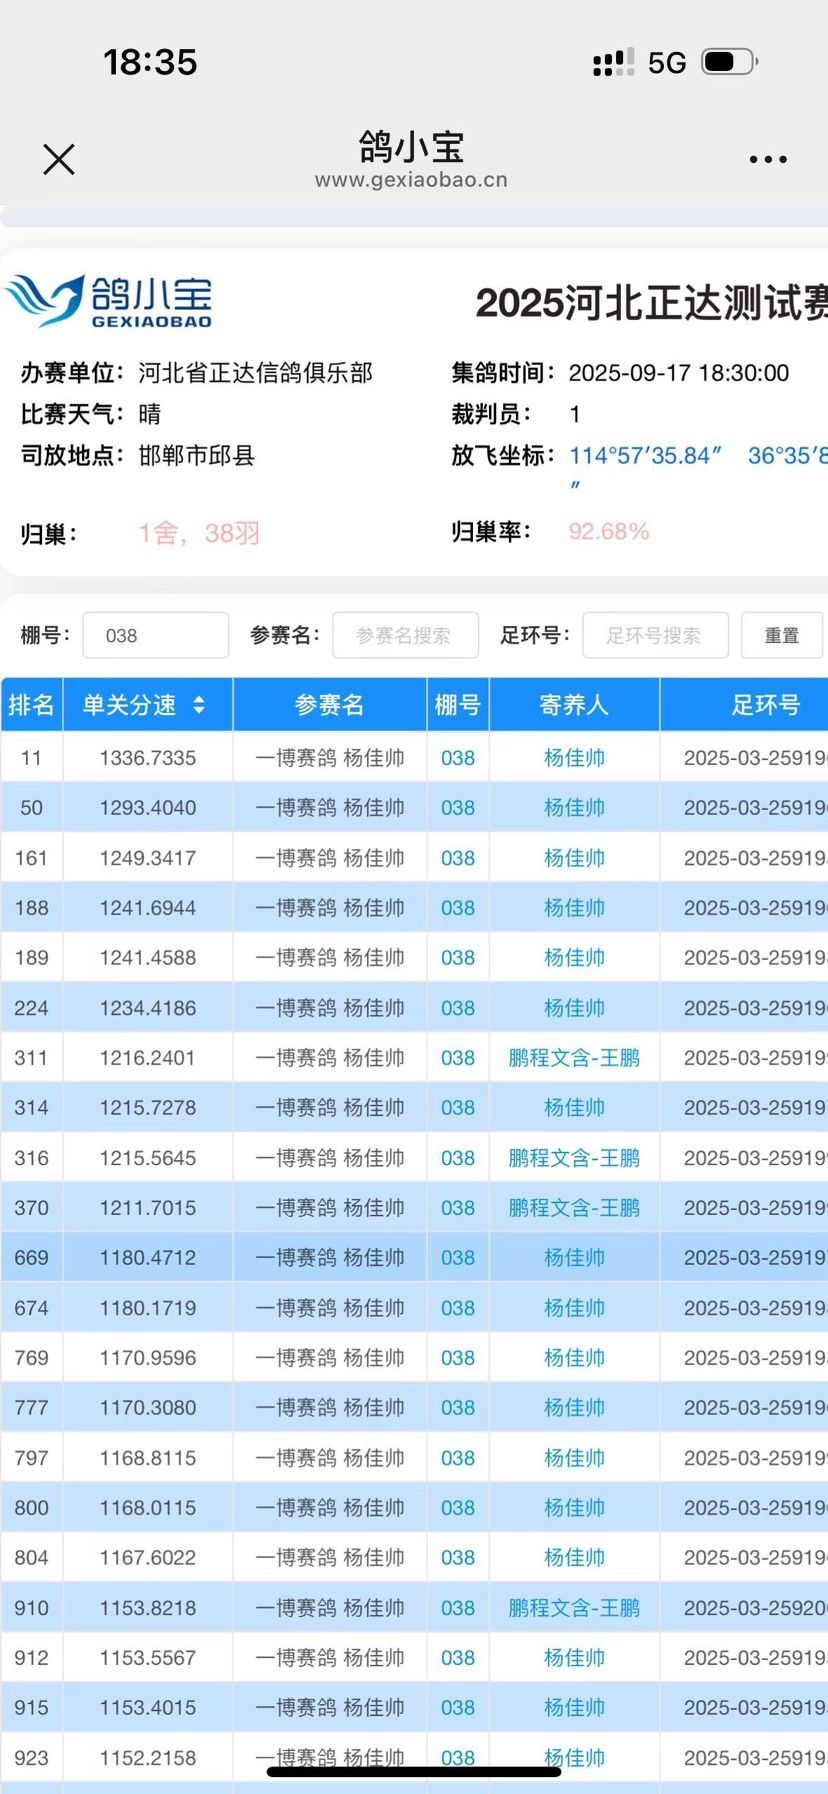828x1794 pixels.
Task: Click the 棚号 input field containing 038
Action: [155, 635]
